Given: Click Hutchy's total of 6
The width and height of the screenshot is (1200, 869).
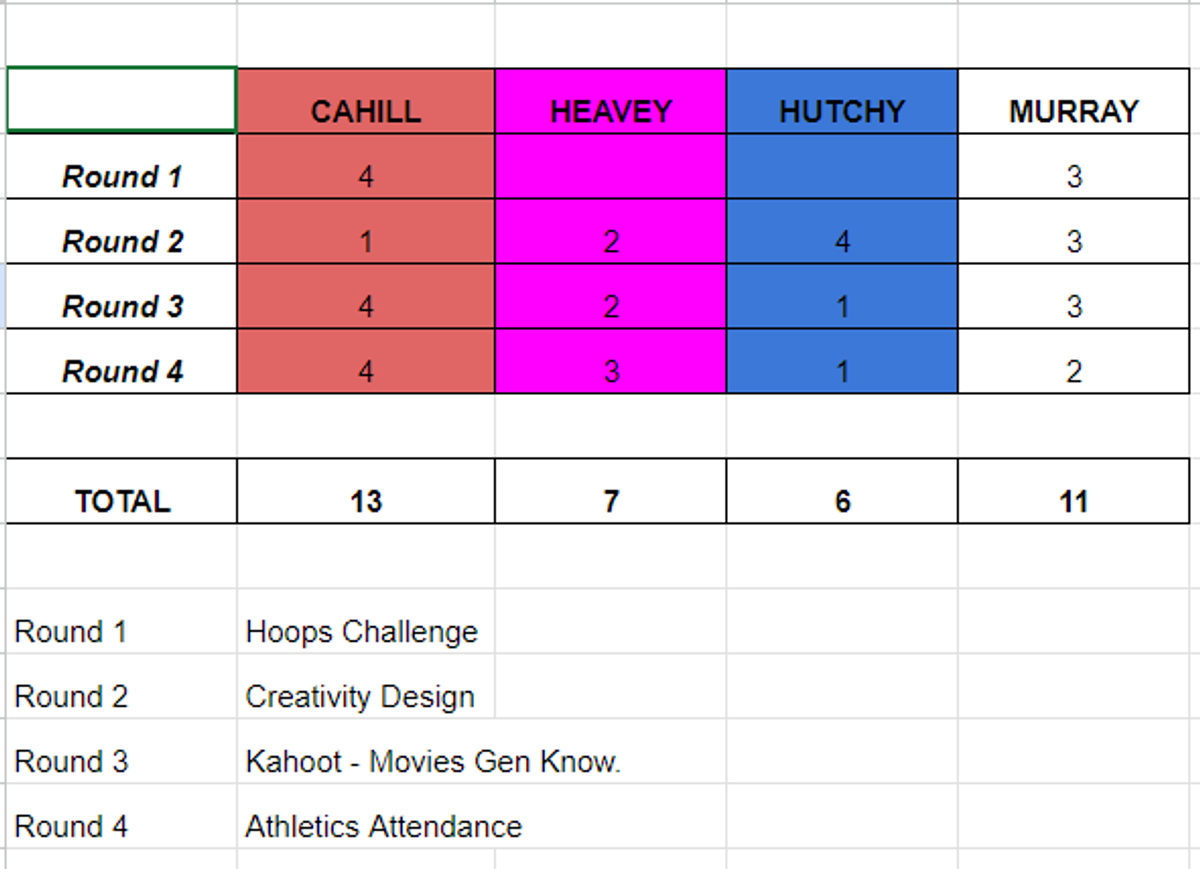Looking at the screenshot, I should [x=842, y=491].
